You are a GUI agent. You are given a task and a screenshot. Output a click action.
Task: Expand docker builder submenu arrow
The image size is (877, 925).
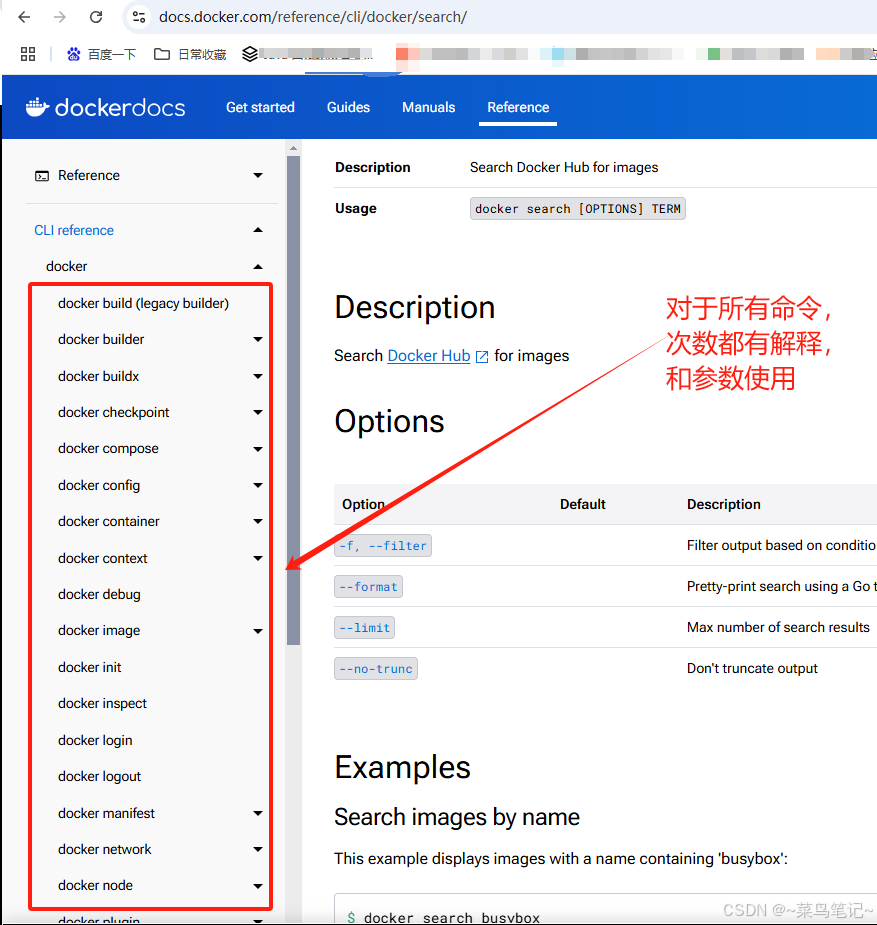(258, 339)
